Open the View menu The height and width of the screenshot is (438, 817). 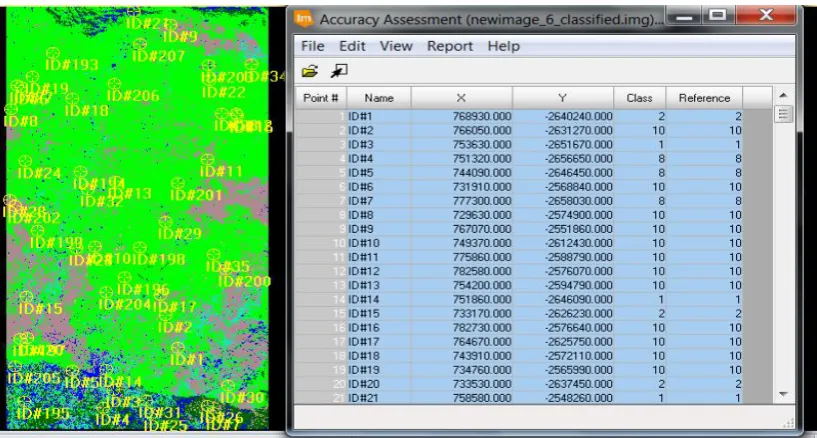[x=396, y=46]
